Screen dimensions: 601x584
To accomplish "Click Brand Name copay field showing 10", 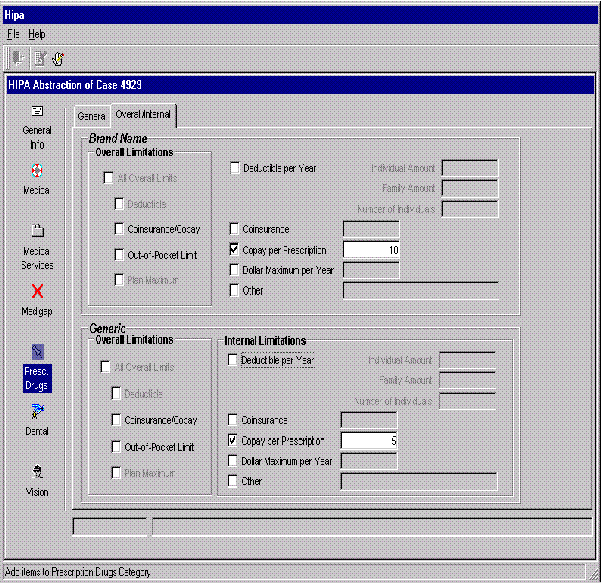I will click(371, 249).
